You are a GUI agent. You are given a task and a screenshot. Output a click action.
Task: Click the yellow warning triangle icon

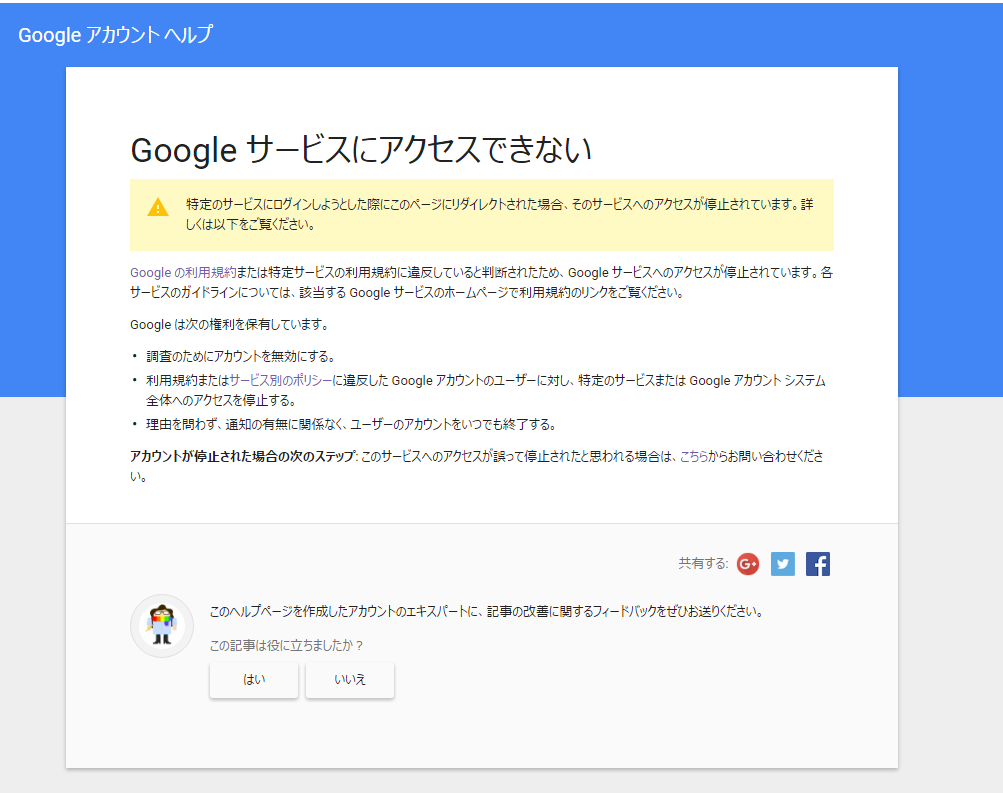click(x=158, y=207)
